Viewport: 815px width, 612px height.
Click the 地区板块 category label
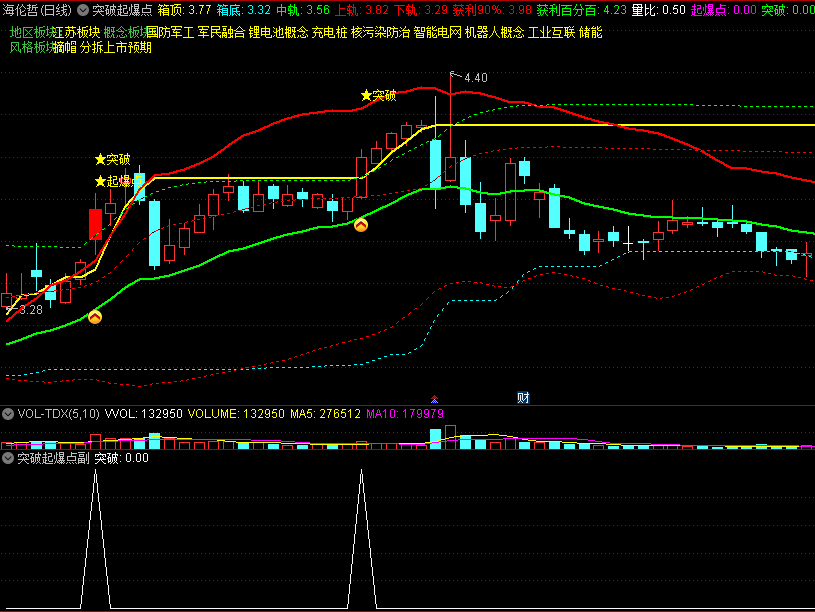31,33
